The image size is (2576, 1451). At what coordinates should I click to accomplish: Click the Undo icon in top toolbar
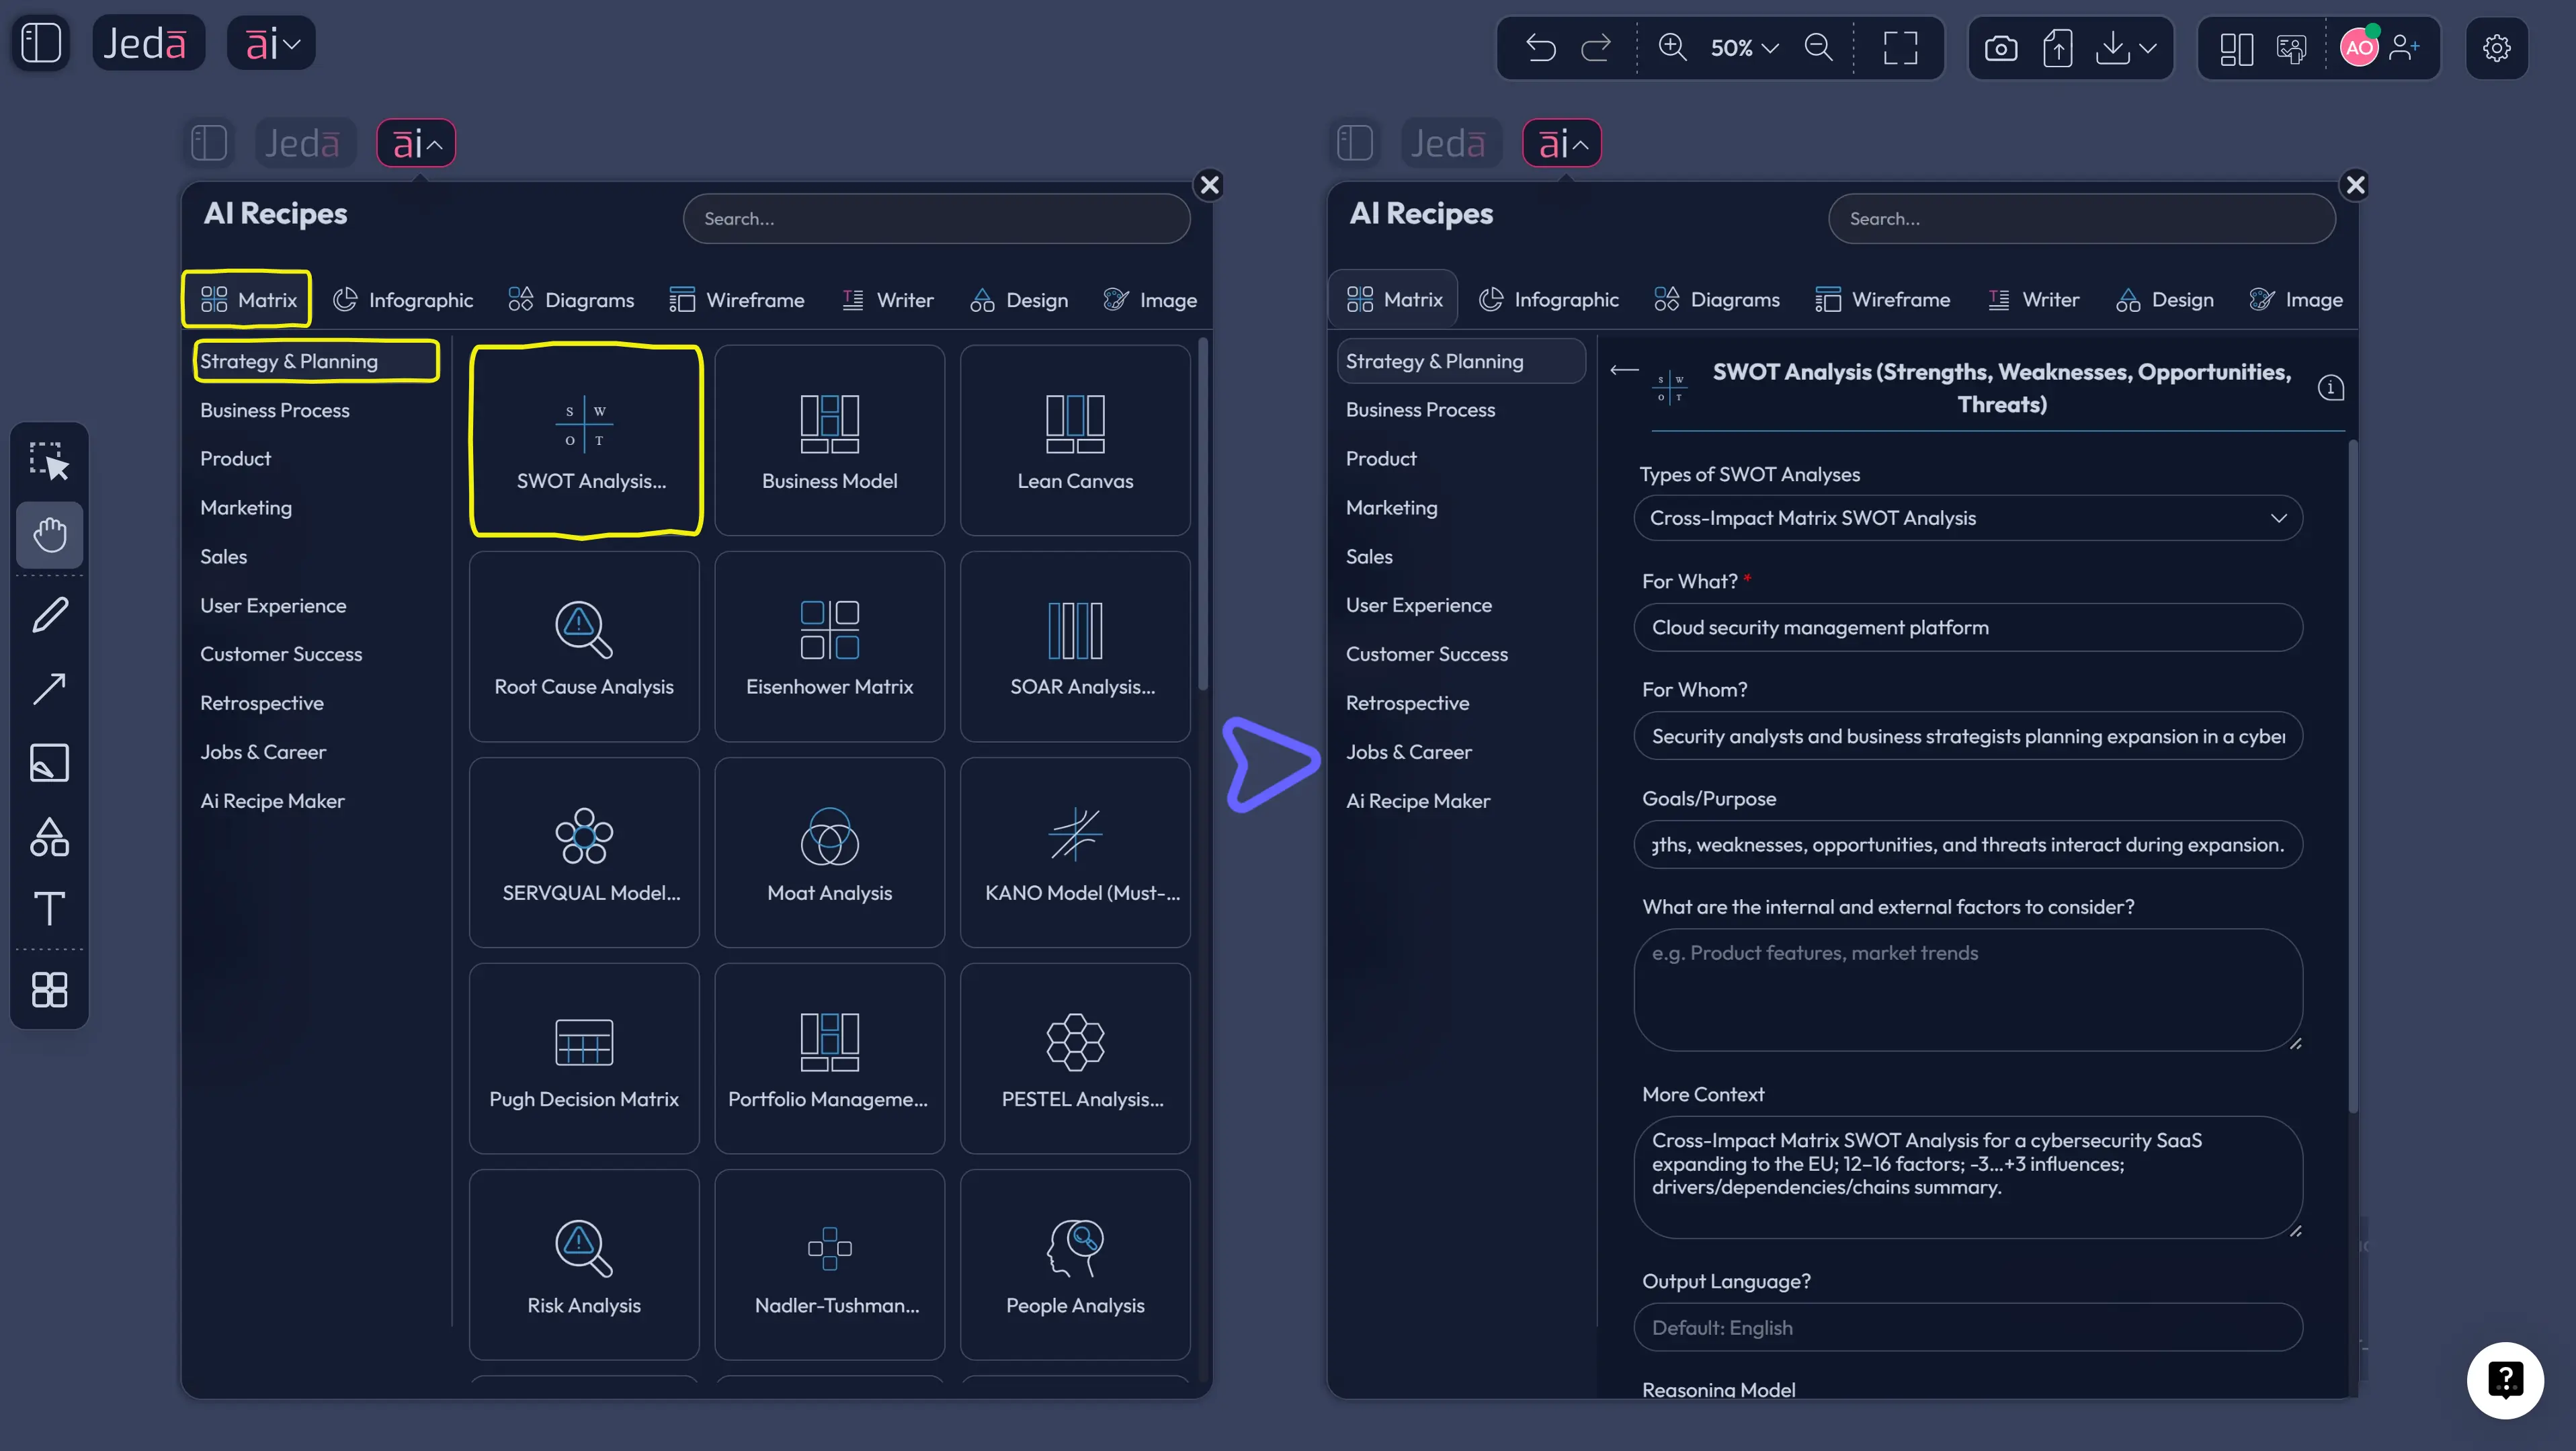point(1540,47)
